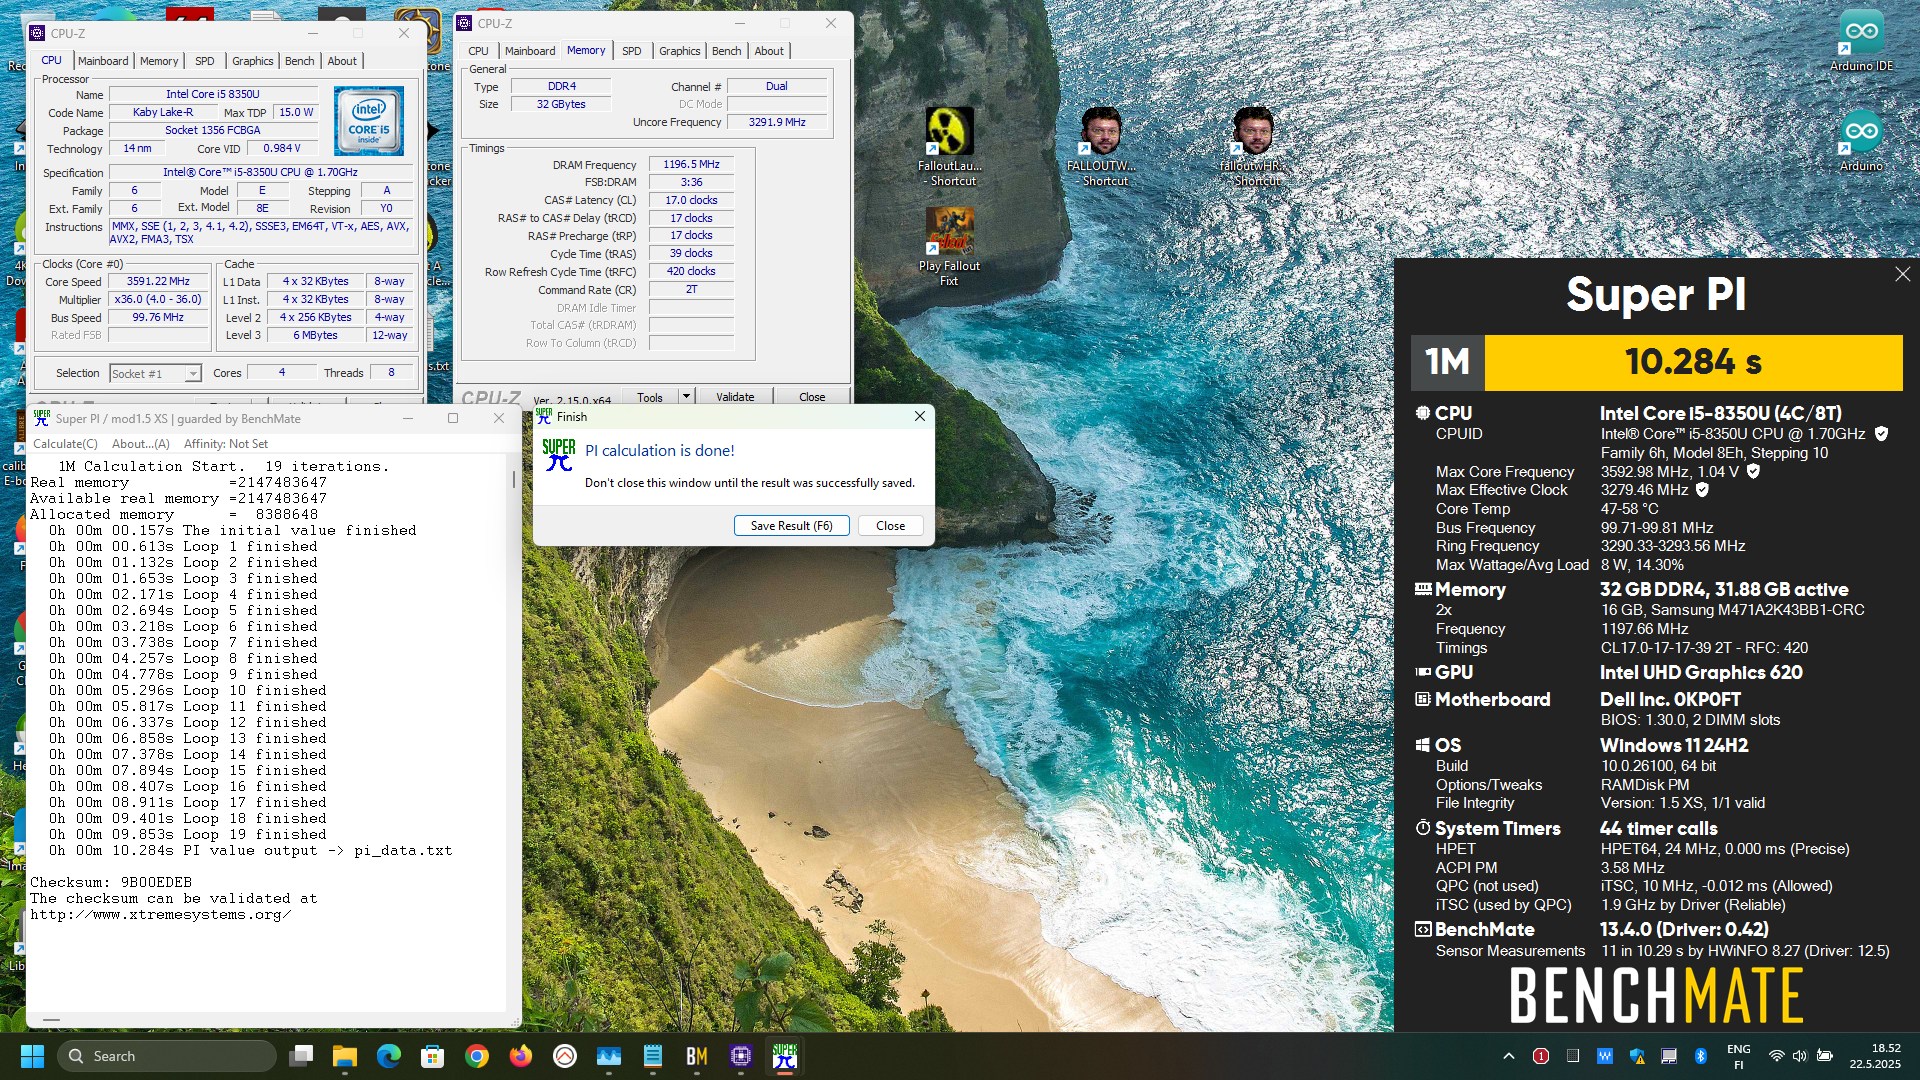Open the Tools dropdown arrow in CPU-Z
This screenshot has width=1920, height=1080.
tap(686, 397)
